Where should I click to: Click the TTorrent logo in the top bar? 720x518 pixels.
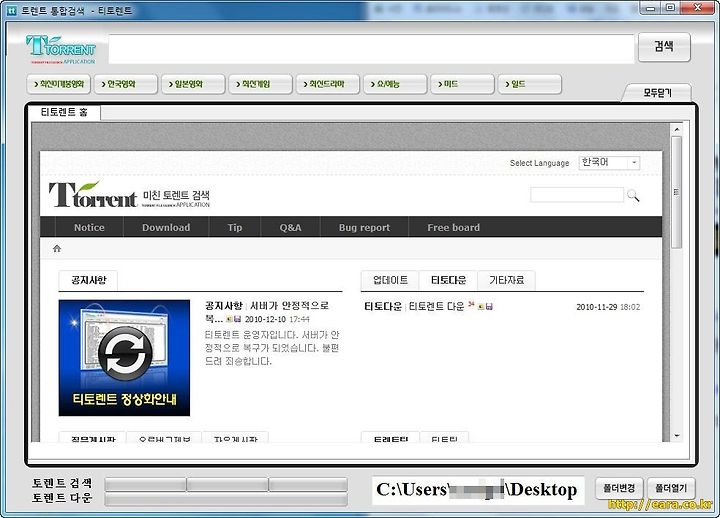tap(61, 50)
